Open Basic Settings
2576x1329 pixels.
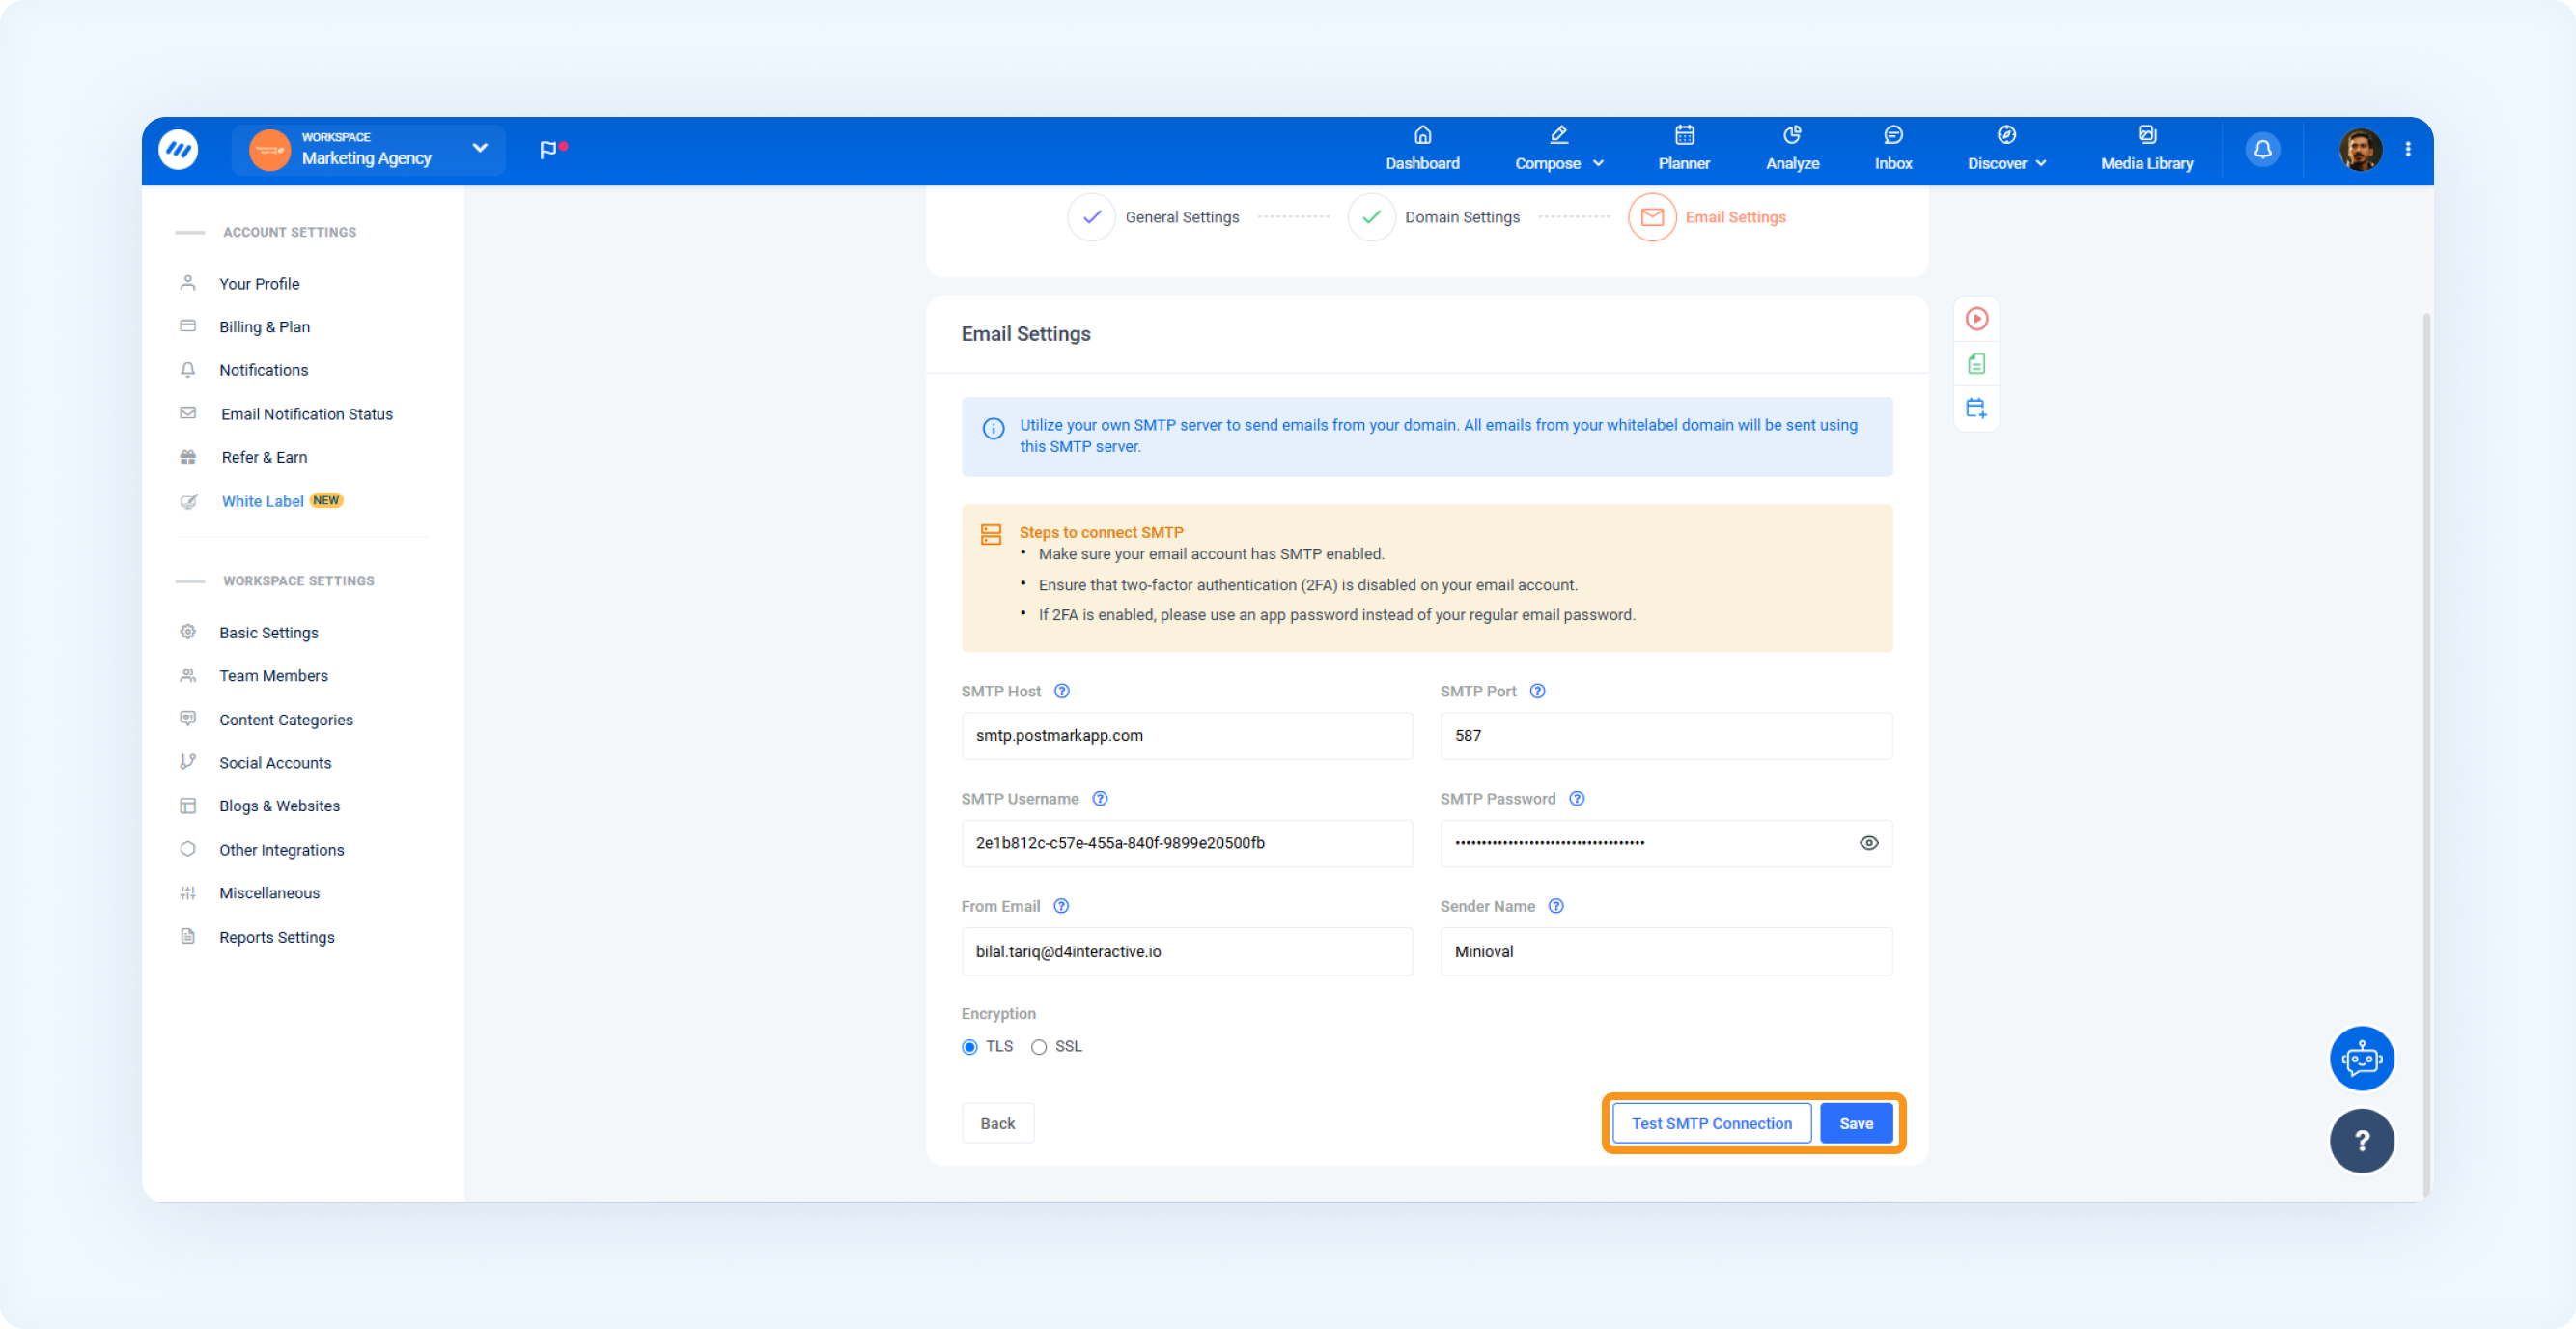[268, 633]
